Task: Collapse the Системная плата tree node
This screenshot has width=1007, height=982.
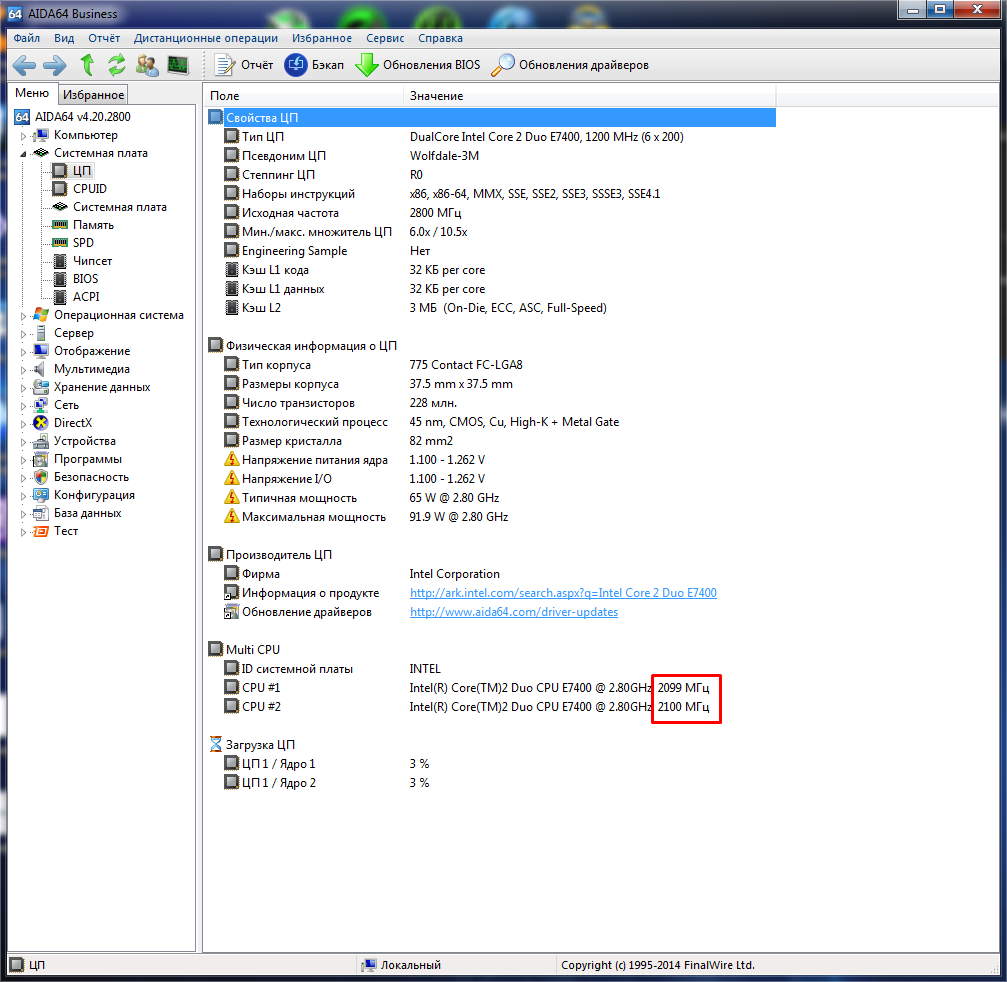Action: tap(23, 153)
